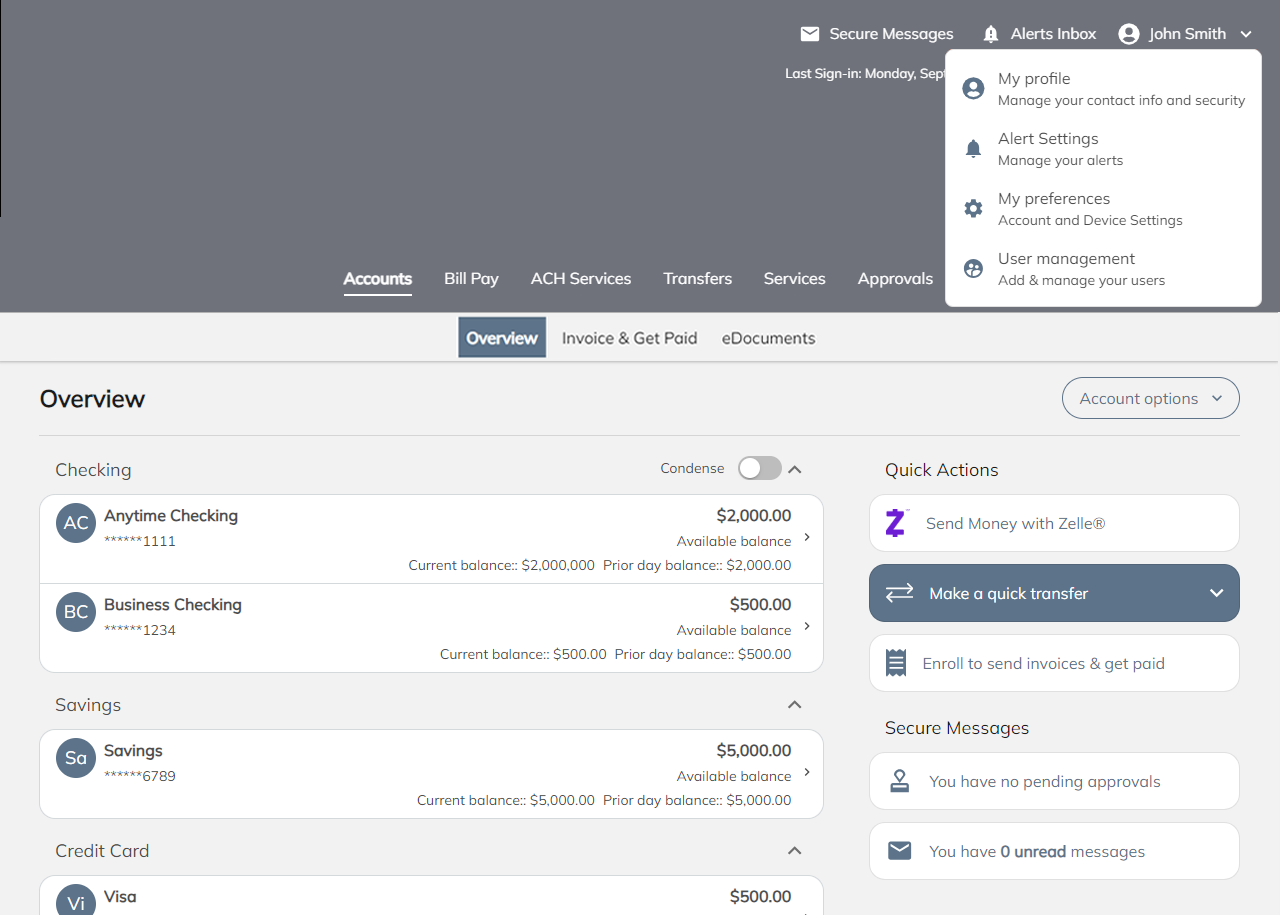Click the User management icon
Screen dimensions: 1280x915
click(973, 269)
